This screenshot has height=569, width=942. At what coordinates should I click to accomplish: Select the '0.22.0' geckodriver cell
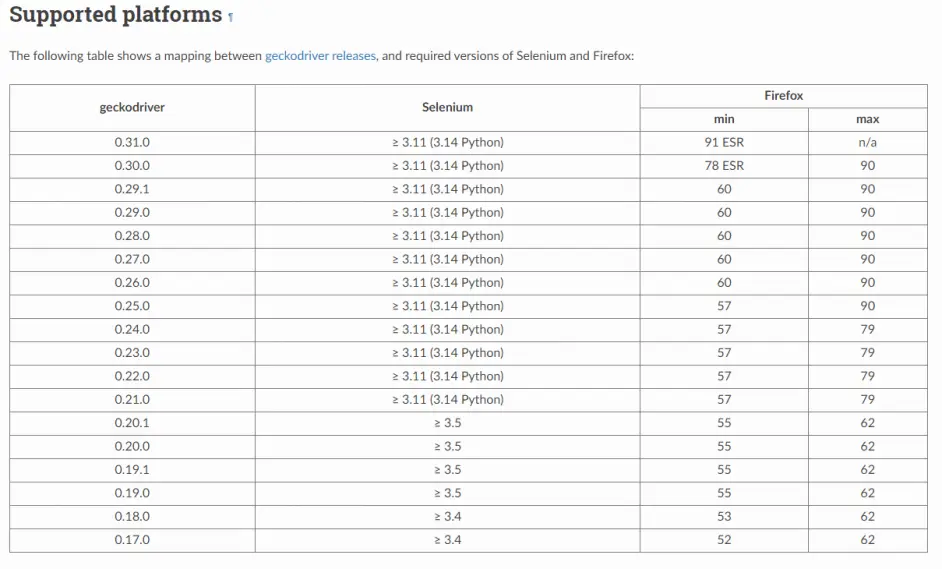[x=132, y=377]
